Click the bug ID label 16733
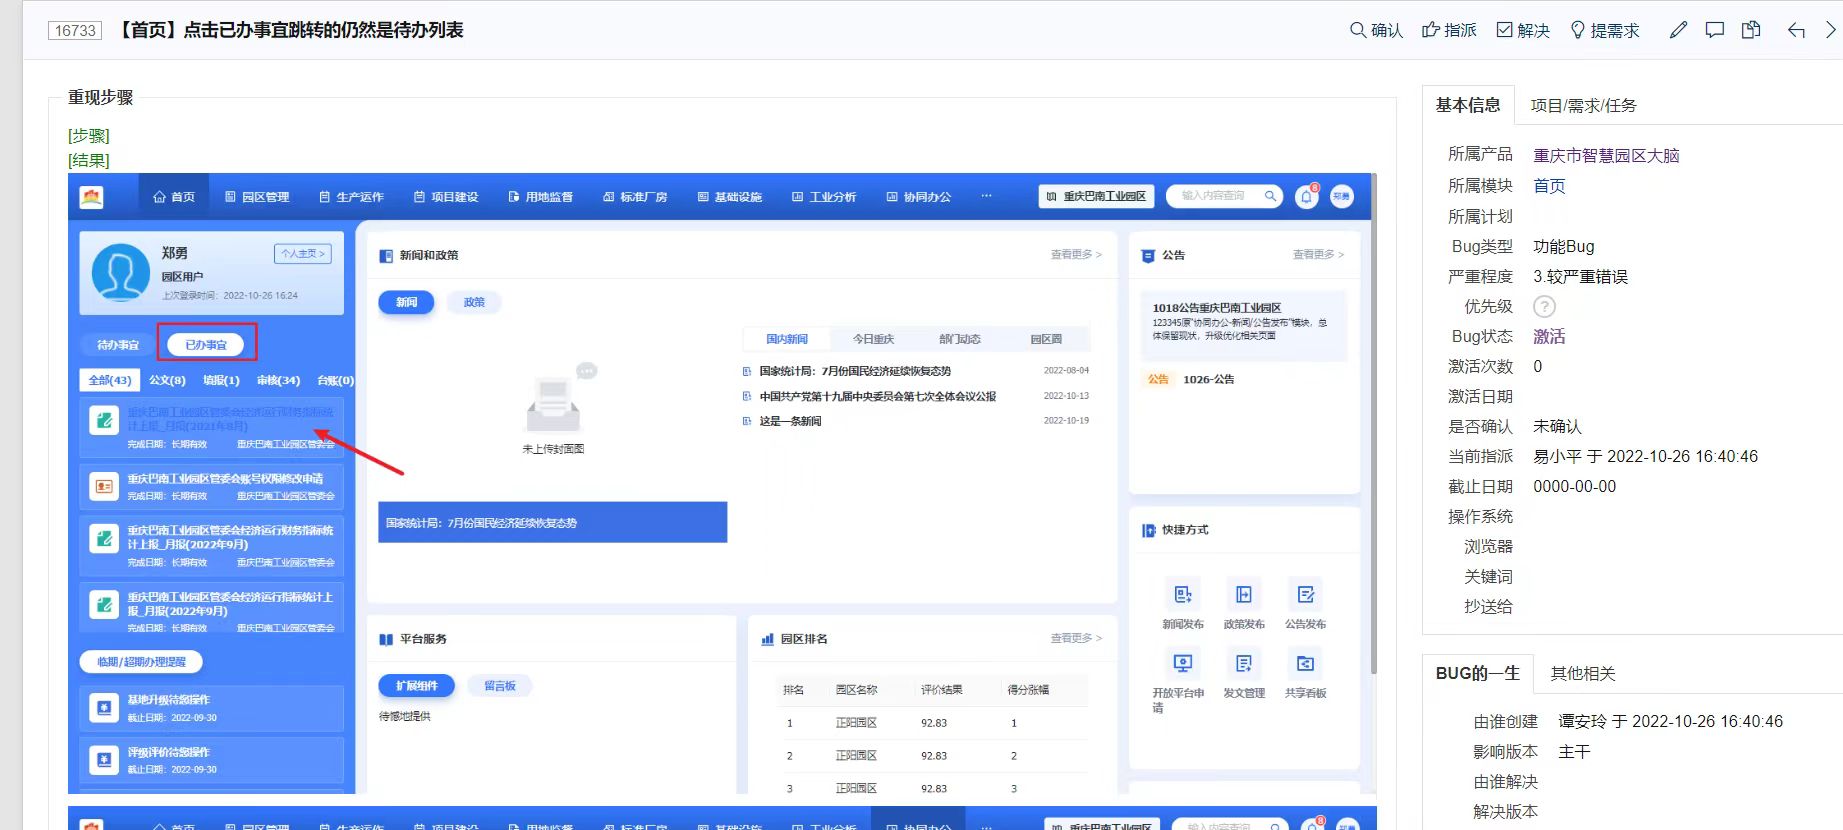 click(75, 30)
